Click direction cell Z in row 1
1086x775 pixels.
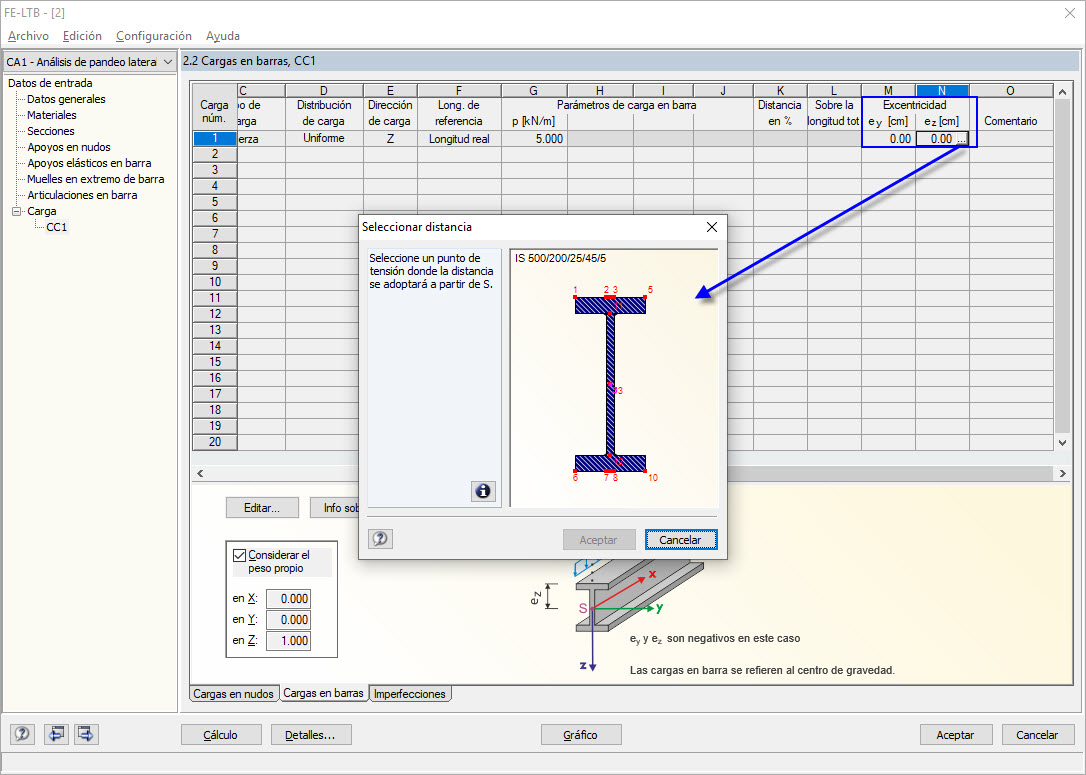pyautogui.click(x=391, y=139)
